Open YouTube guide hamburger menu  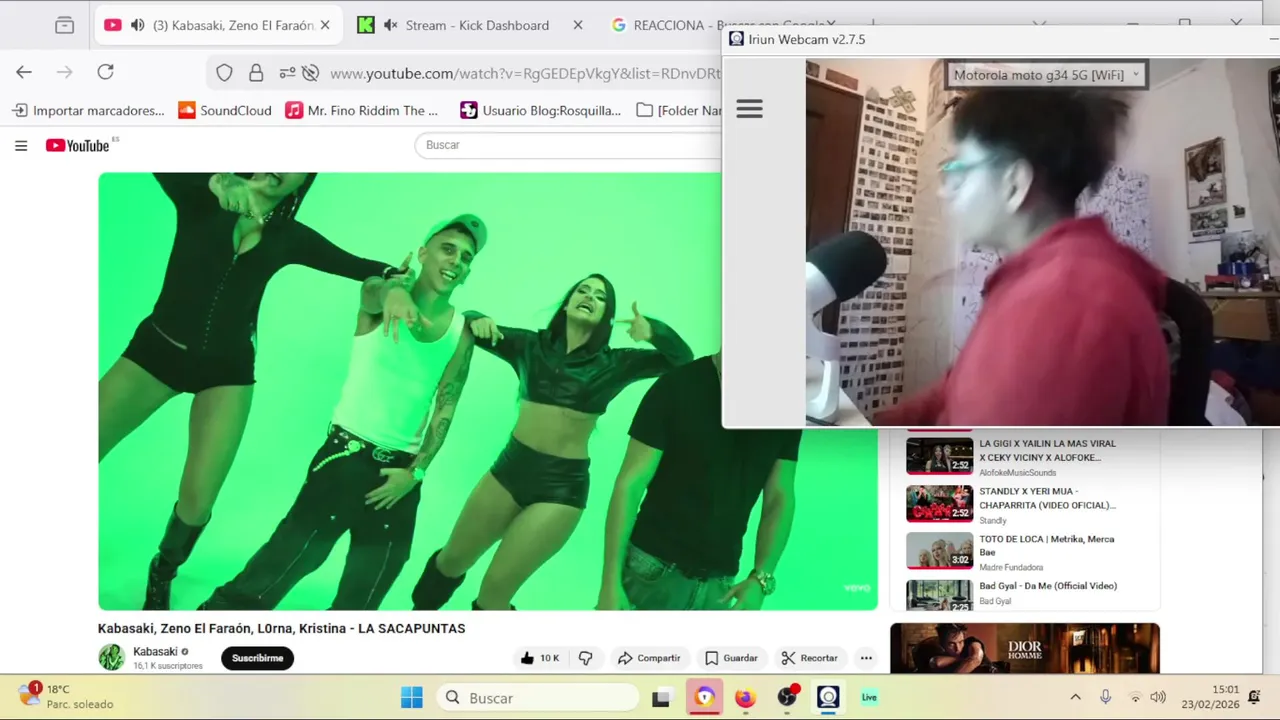[x=21, y=146]
